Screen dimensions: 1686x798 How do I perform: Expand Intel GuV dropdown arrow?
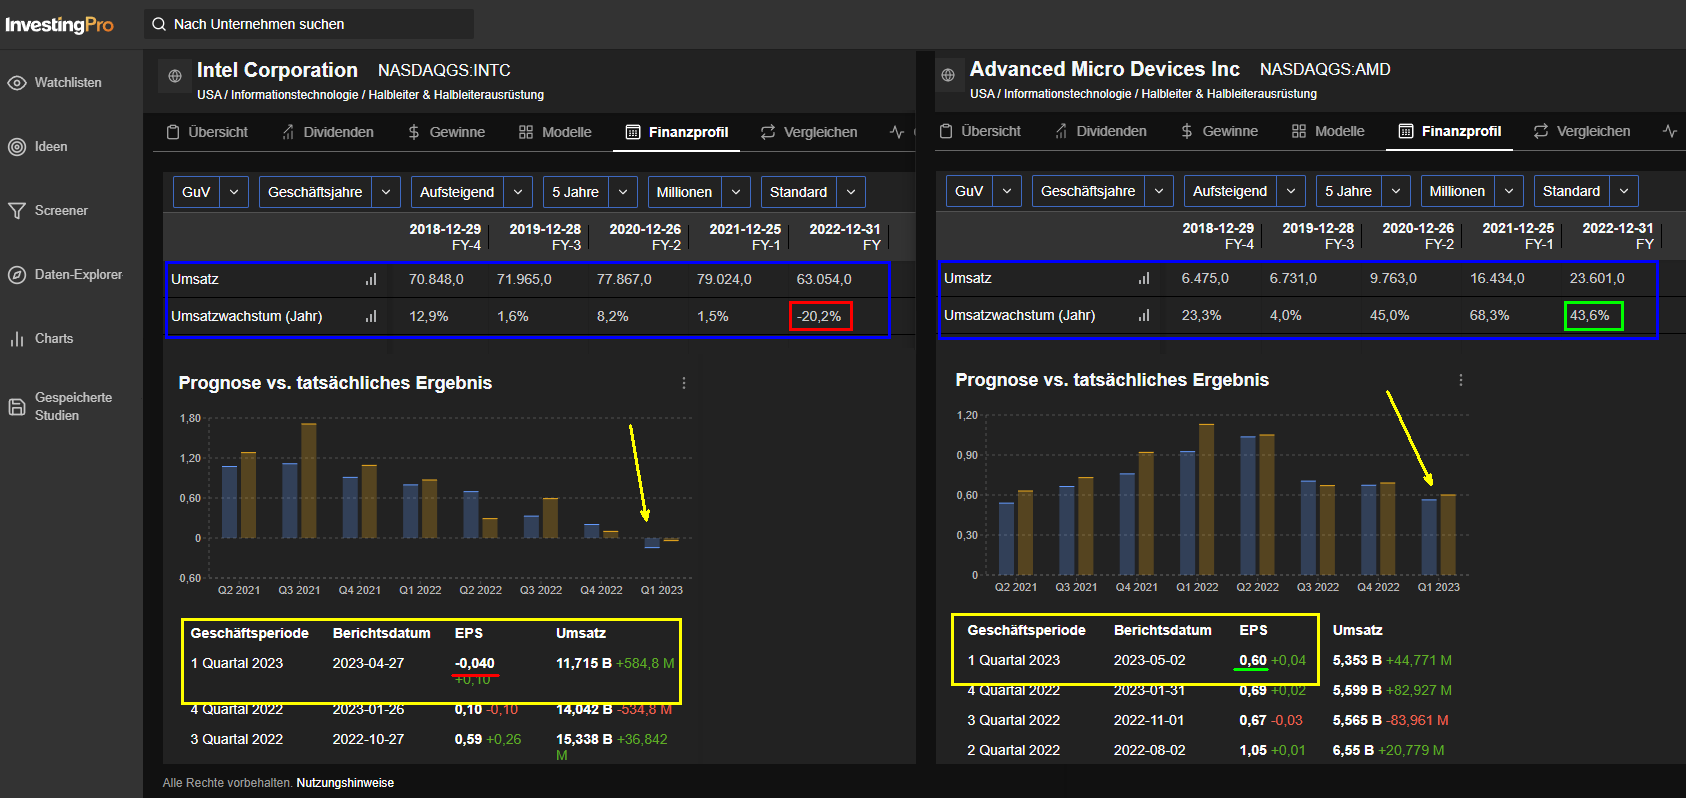[234, 192]
